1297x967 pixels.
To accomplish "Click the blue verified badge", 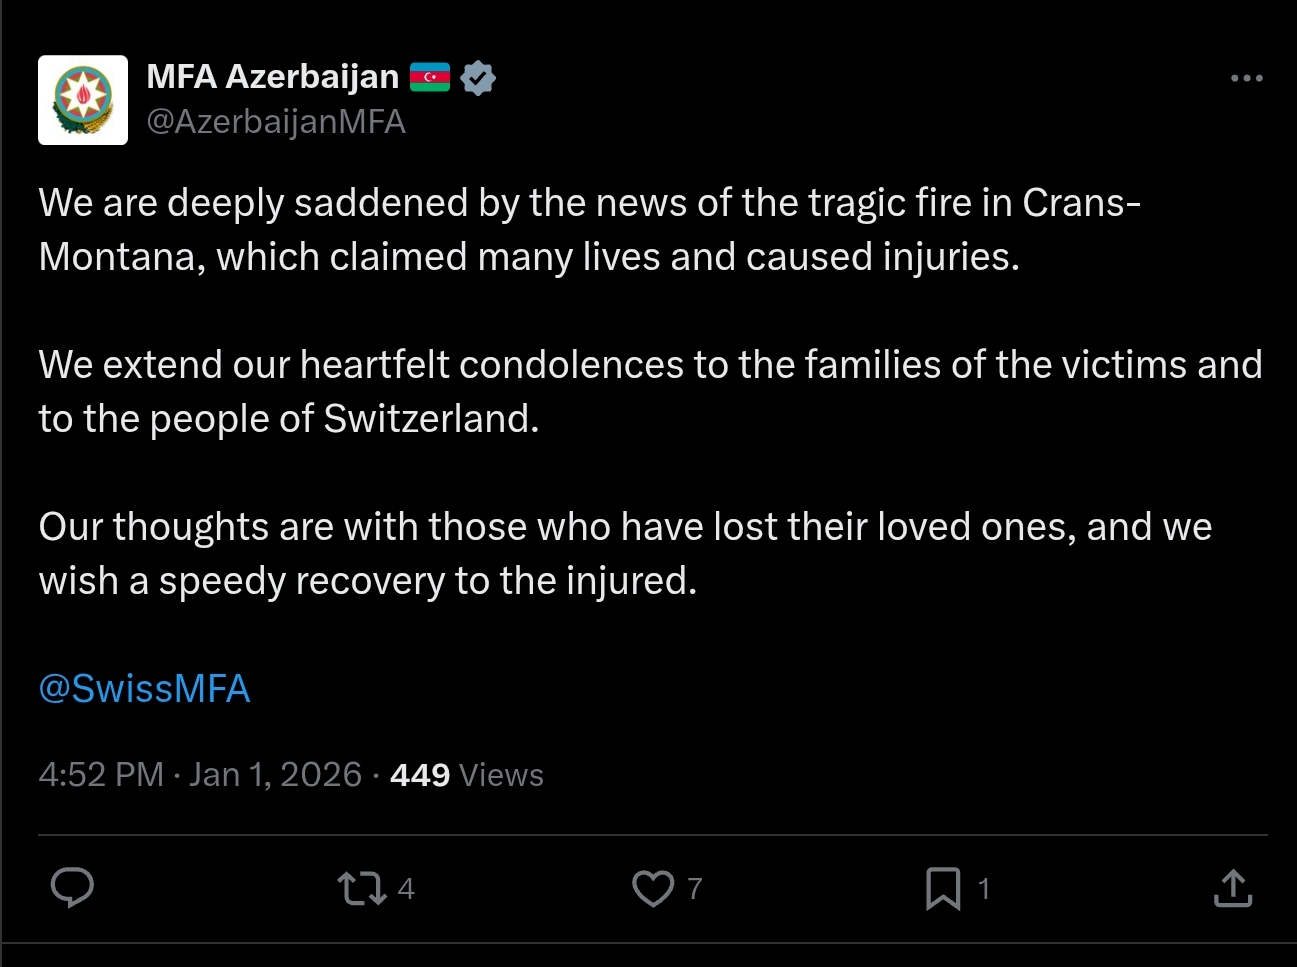I will point(479,77).
